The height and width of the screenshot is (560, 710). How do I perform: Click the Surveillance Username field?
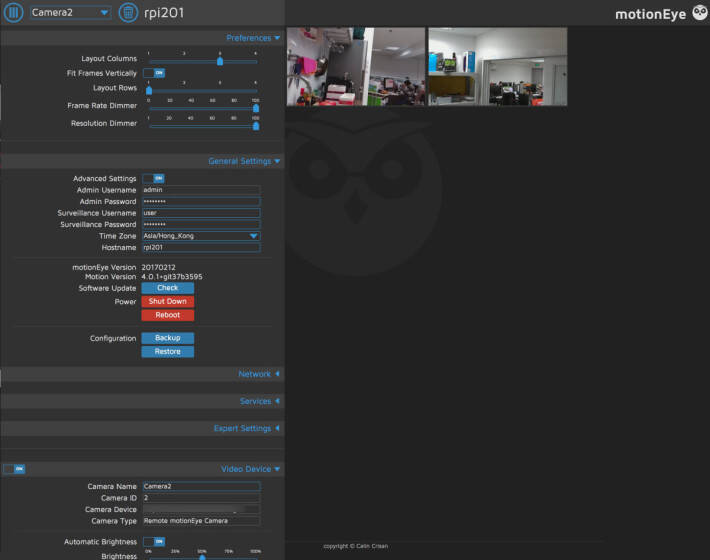point(201,213)
